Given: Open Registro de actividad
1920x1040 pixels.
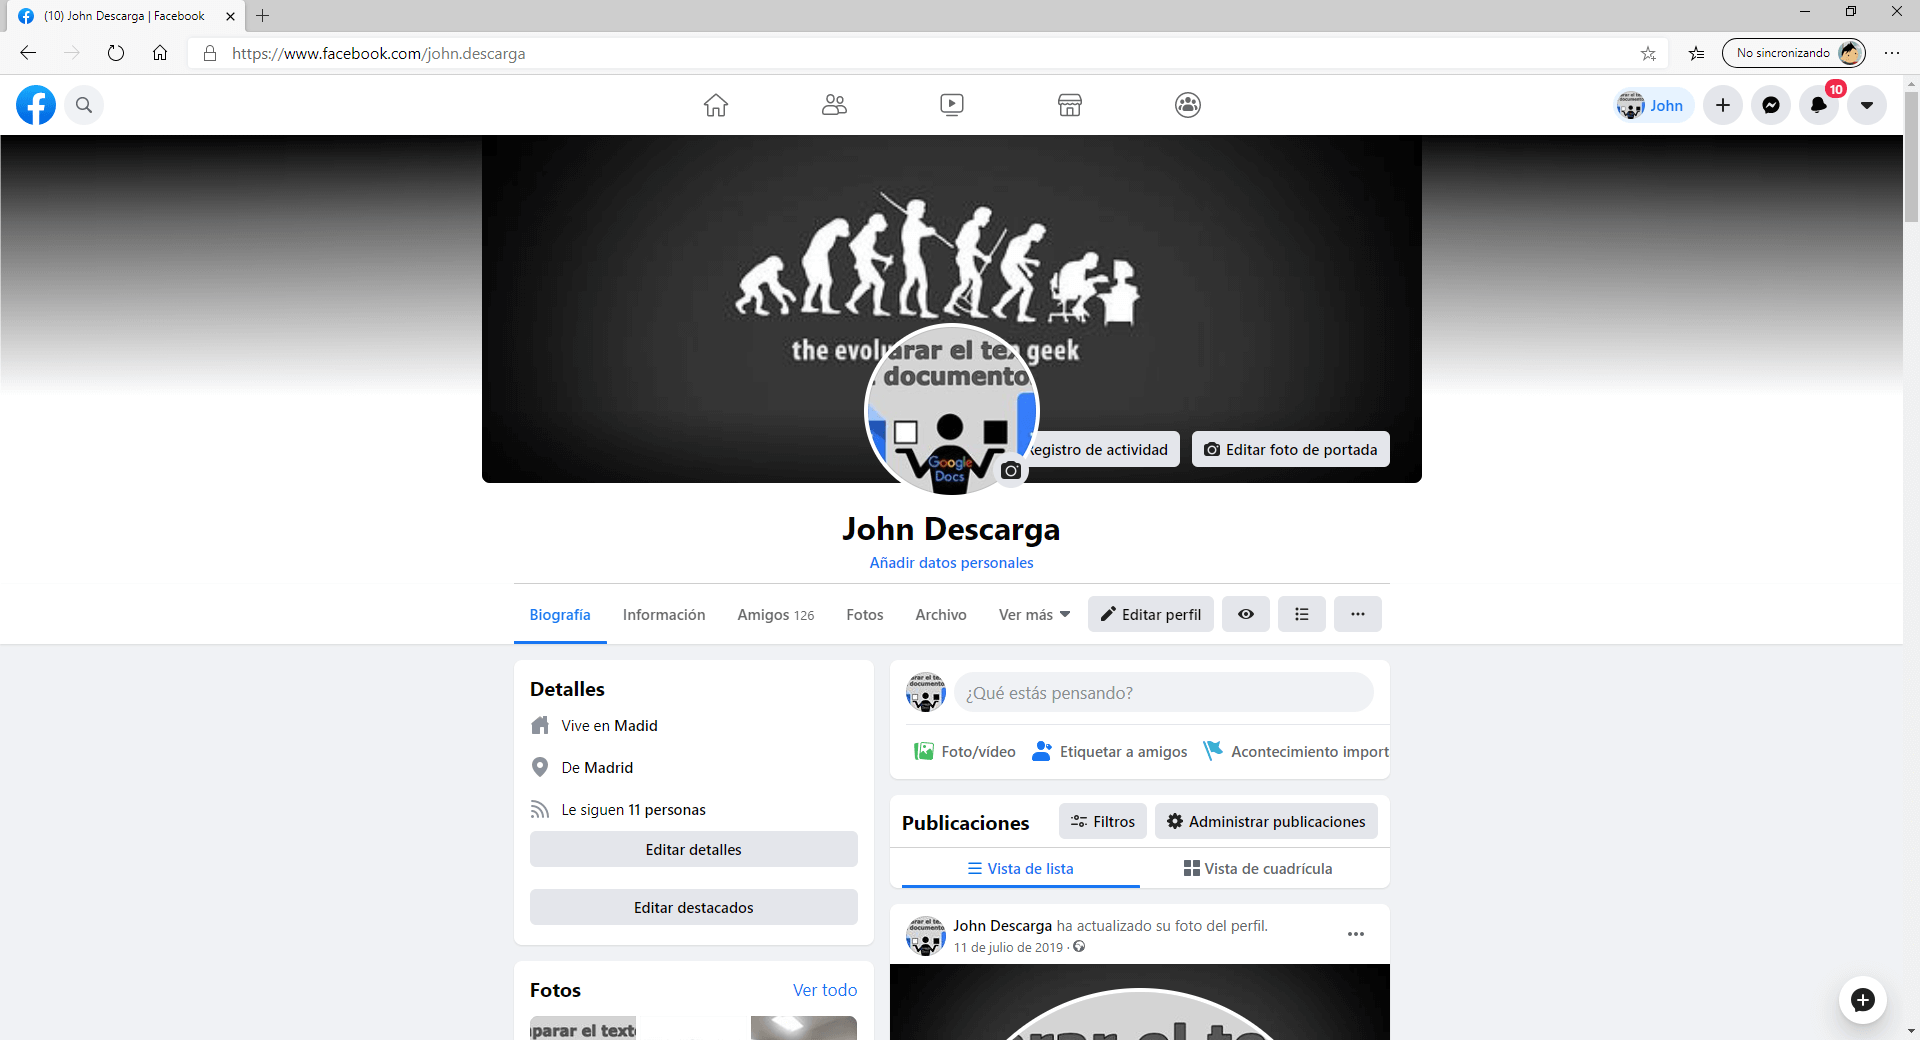Looking at the screenshot, I should (x=1102, y=449).
